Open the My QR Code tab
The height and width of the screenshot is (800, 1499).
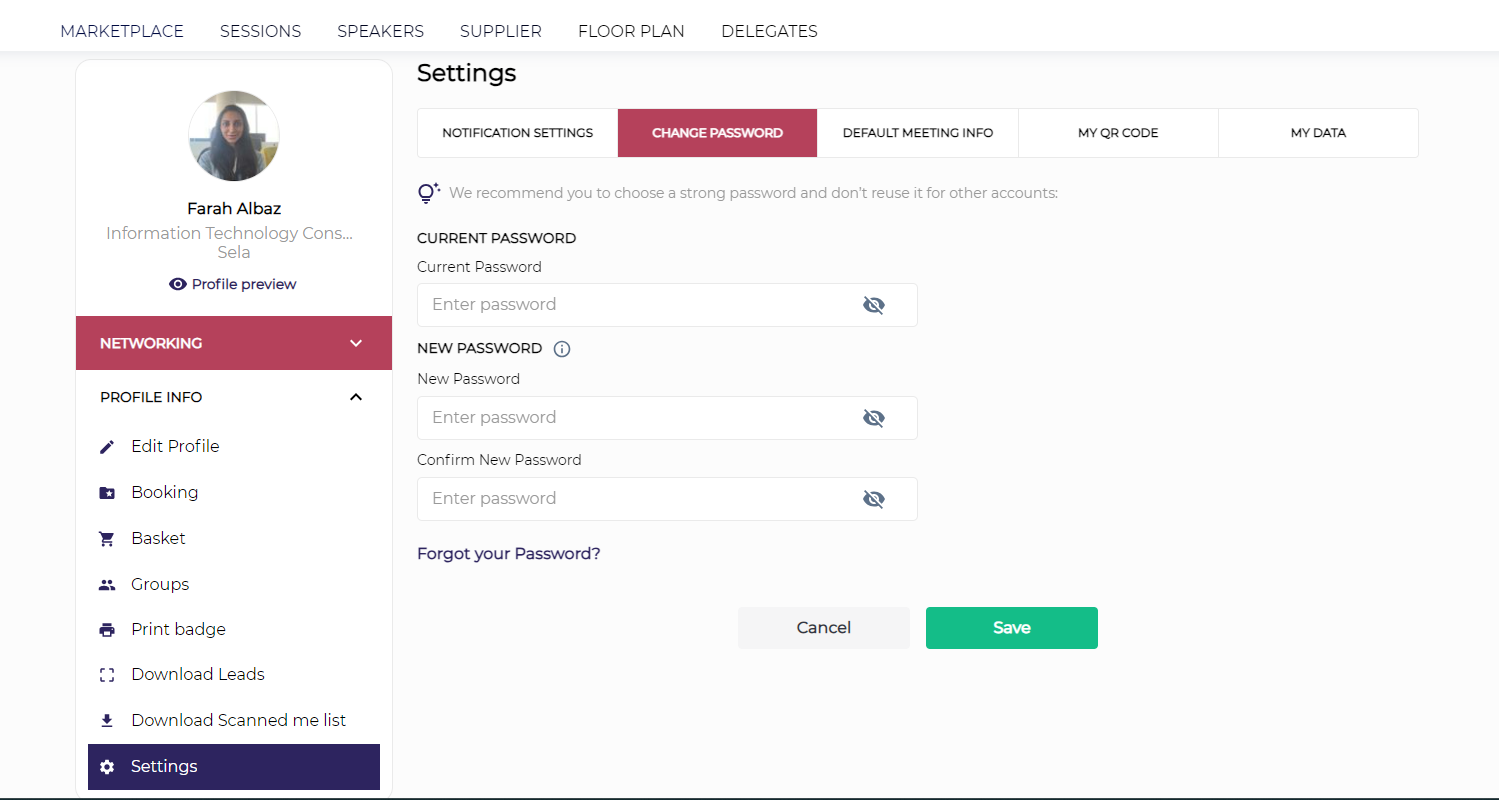tap(1118, 133)
